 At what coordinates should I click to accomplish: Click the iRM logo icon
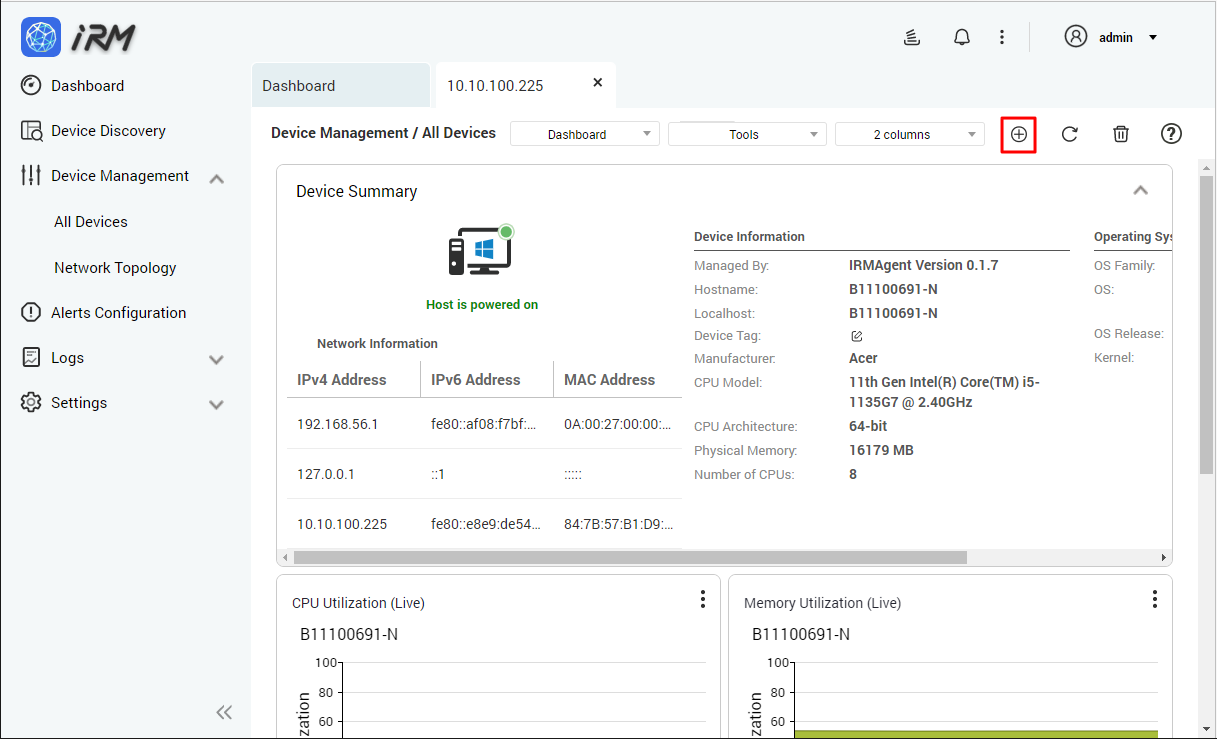[40, 36]
